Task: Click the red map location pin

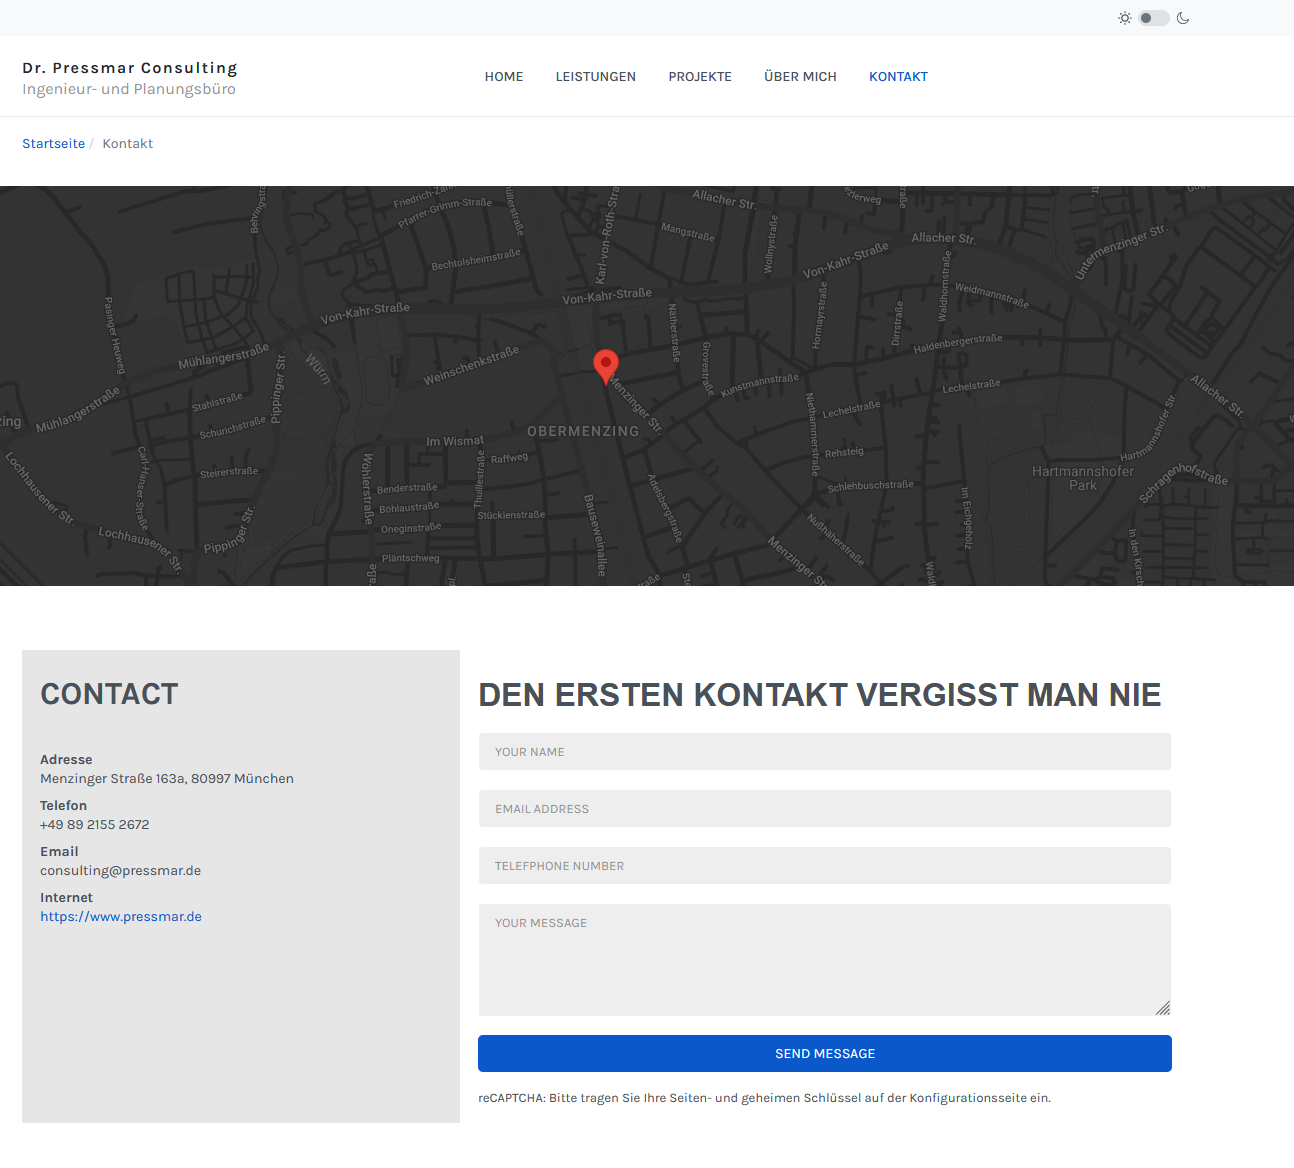Action: pyautogui.click(x=605, y=366)
